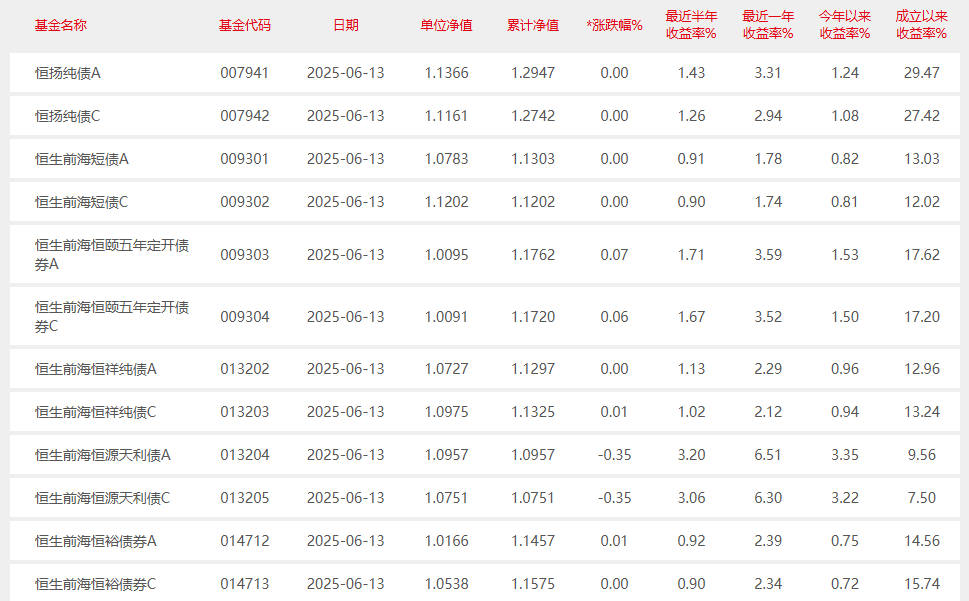
Task: Click the 日期 column header
Action: (345, 25)
